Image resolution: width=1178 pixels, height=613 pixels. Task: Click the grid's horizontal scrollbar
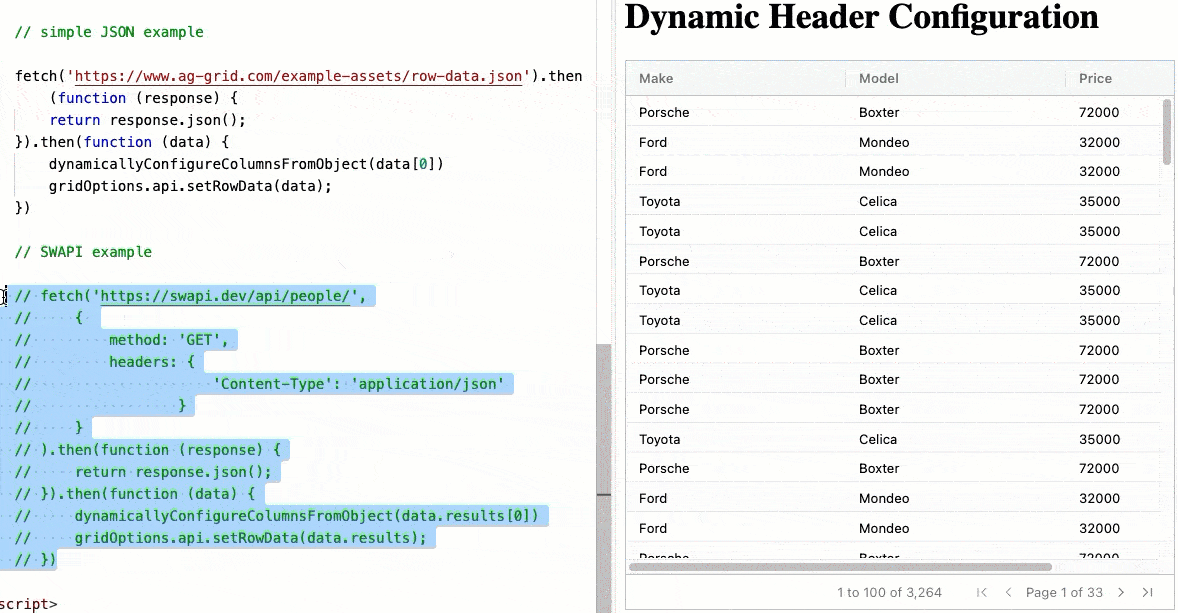840,567
